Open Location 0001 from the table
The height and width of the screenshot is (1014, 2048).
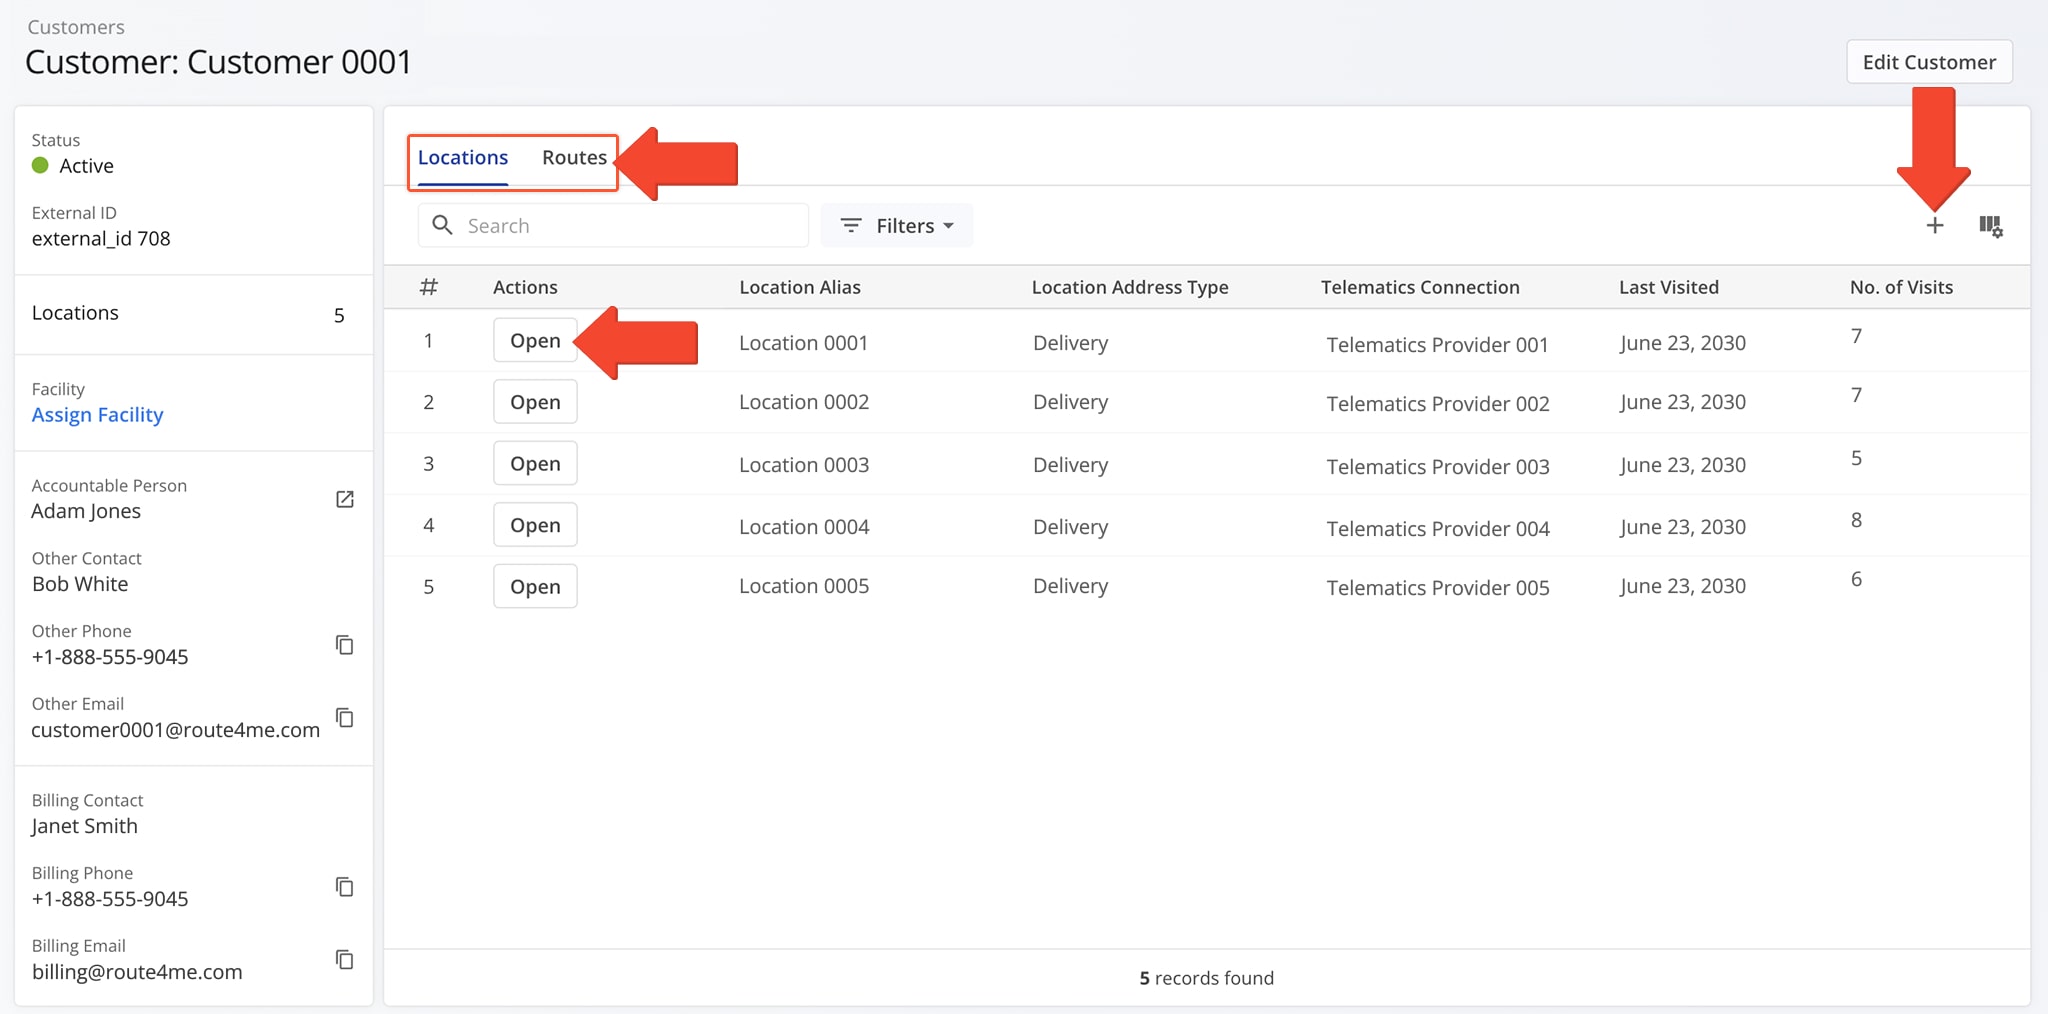(534, 340)
